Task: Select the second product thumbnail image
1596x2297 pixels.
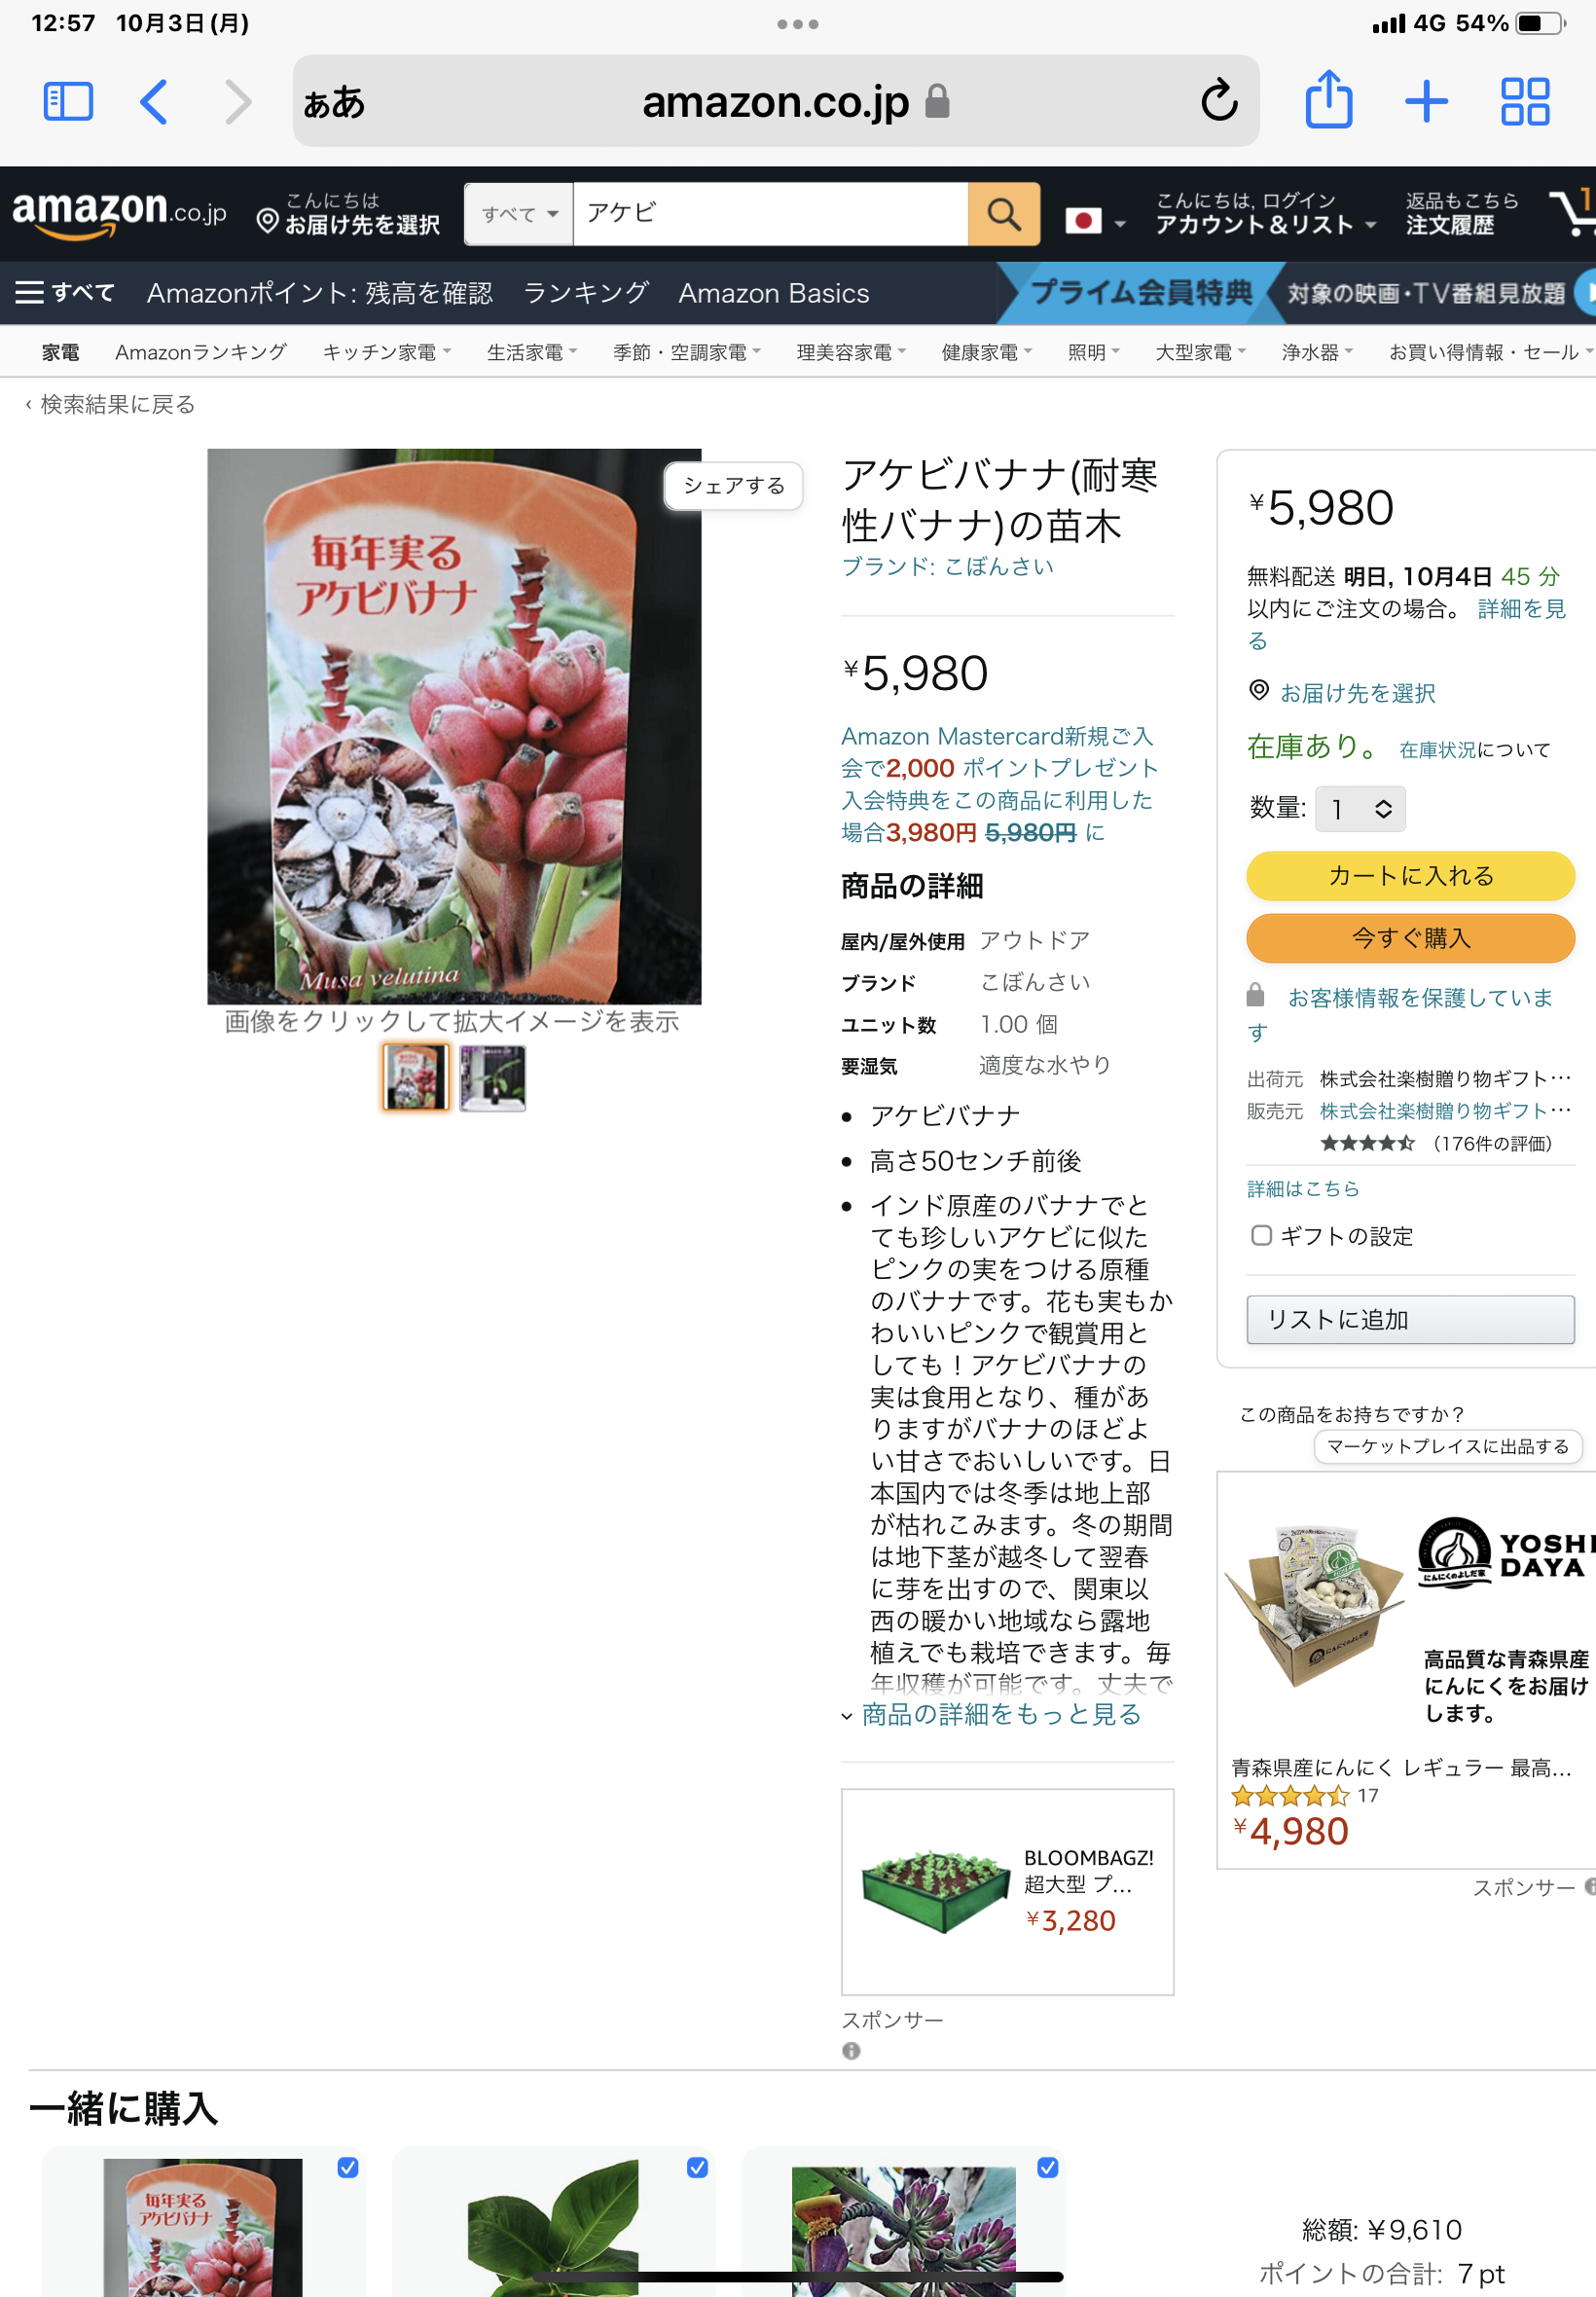Action: point(493,1077)
